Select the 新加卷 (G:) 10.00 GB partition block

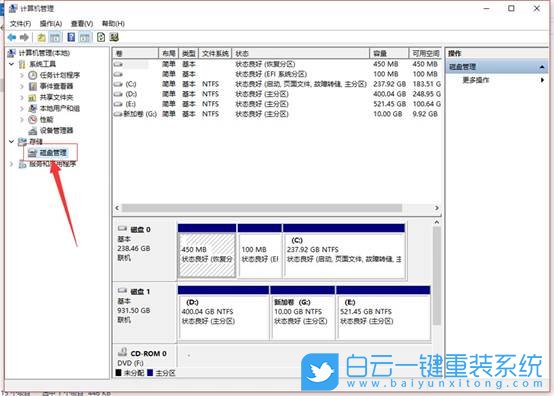point(302,313)
